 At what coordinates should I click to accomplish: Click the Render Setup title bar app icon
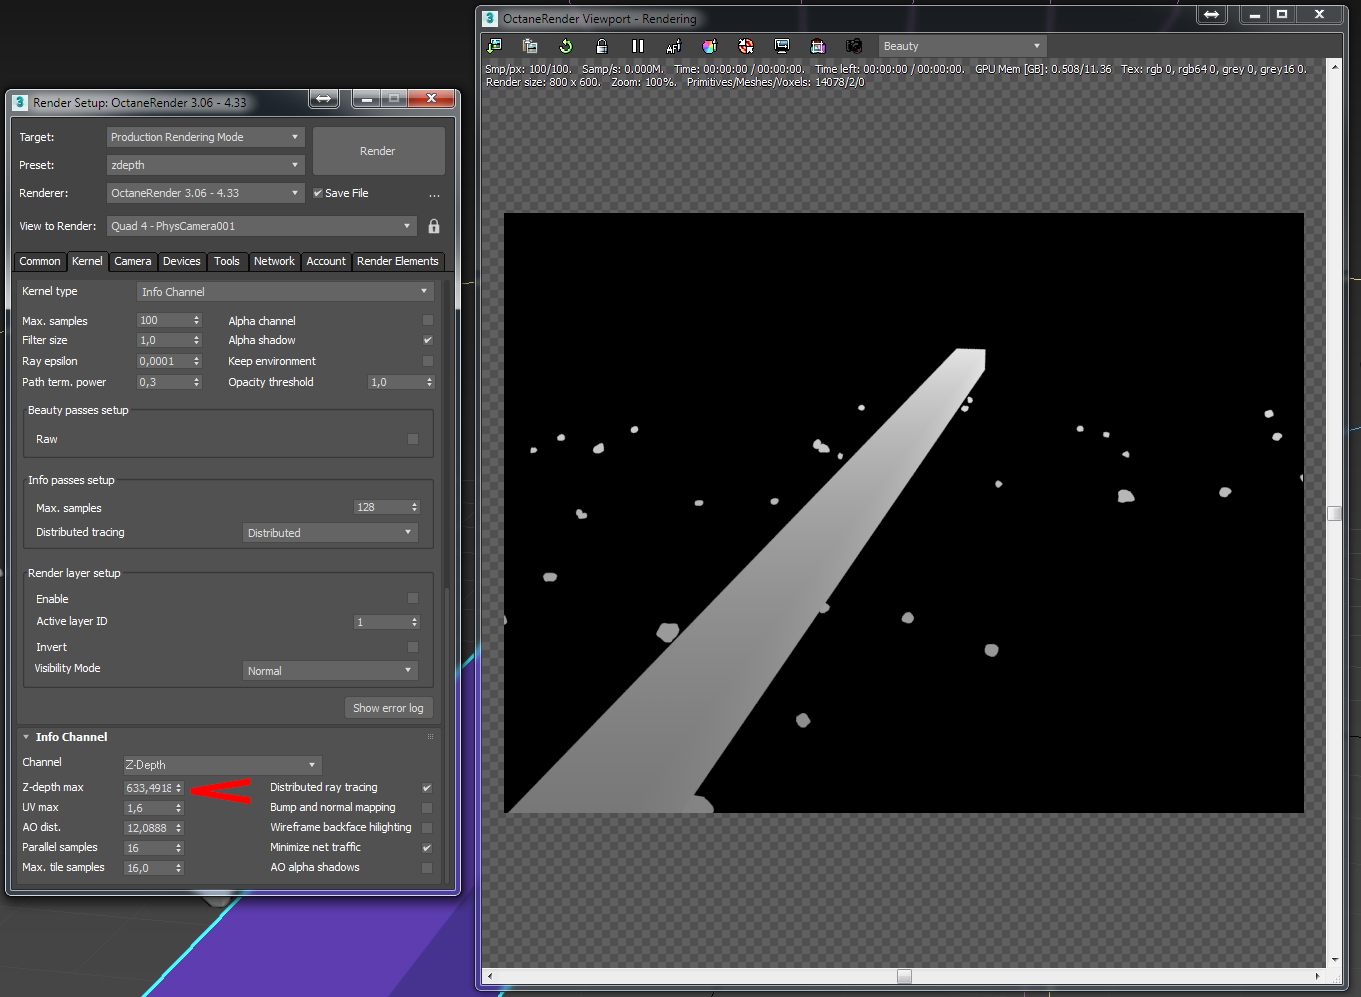point(20,102)
